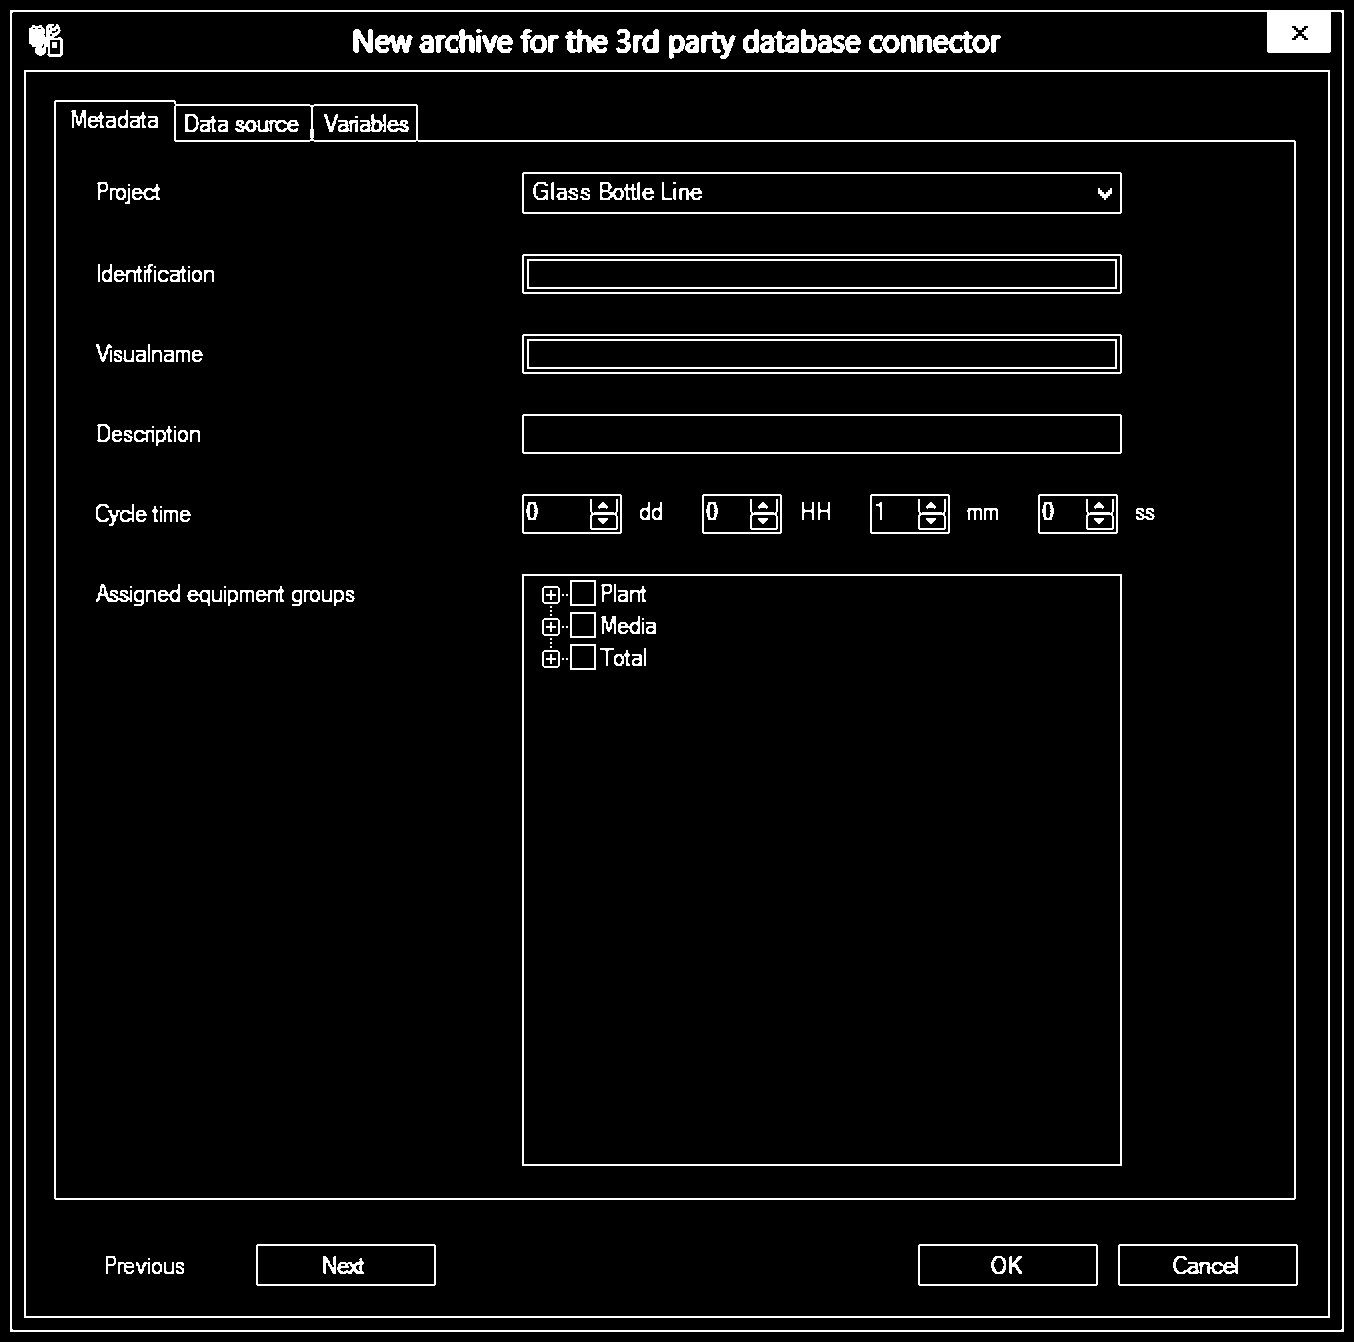This screenshot has height=1342, width=1354.
Task: Cancel the new archive dialog
Action: point(1207,1265)
